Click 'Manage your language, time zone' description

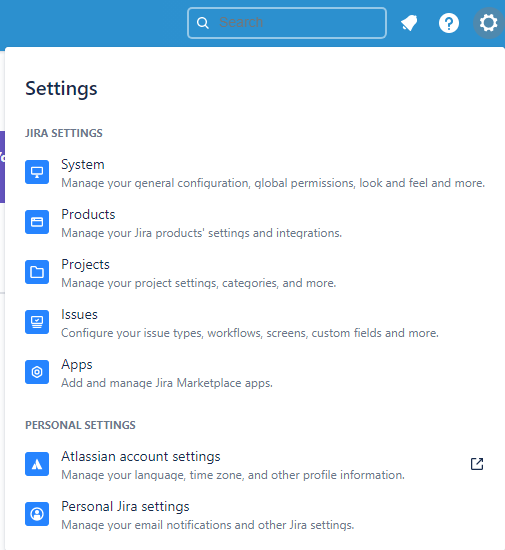point(233,475)
